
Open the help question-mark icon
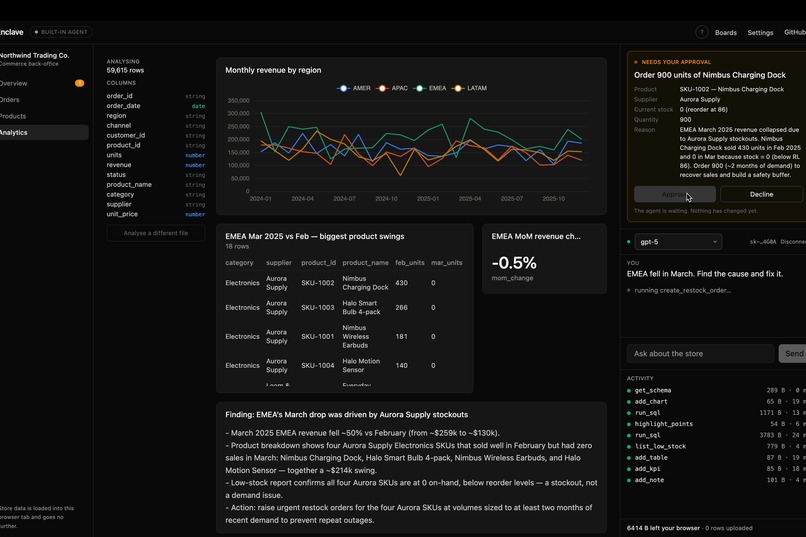(701, 32)
